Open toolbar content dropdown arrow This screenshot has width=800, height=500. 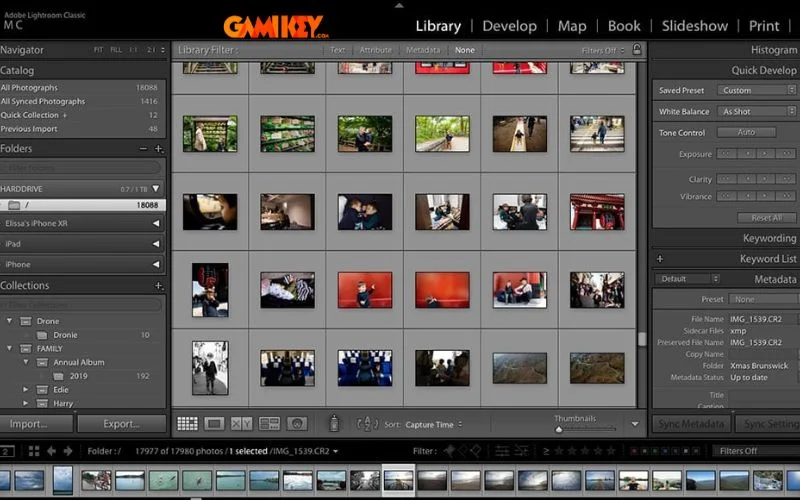[635, 424]
